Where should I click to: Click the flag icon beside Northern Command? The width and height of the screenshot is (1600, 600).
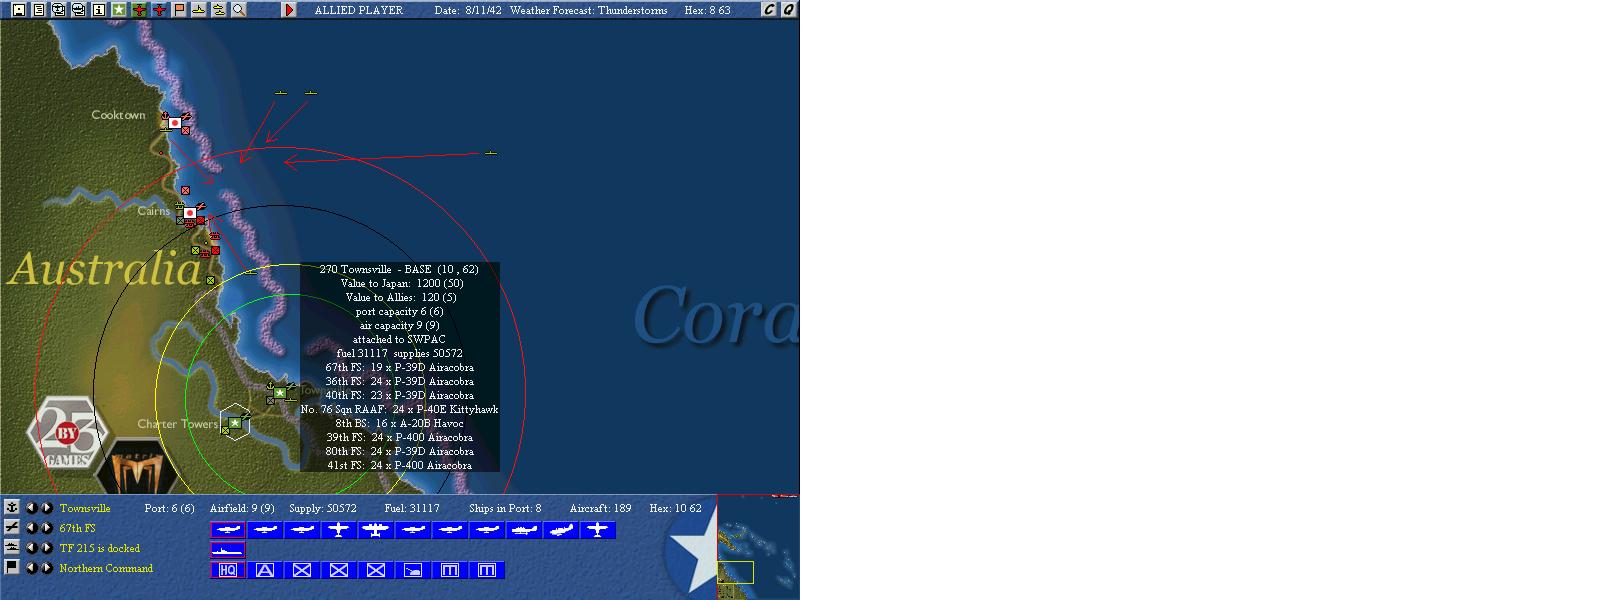12,567
